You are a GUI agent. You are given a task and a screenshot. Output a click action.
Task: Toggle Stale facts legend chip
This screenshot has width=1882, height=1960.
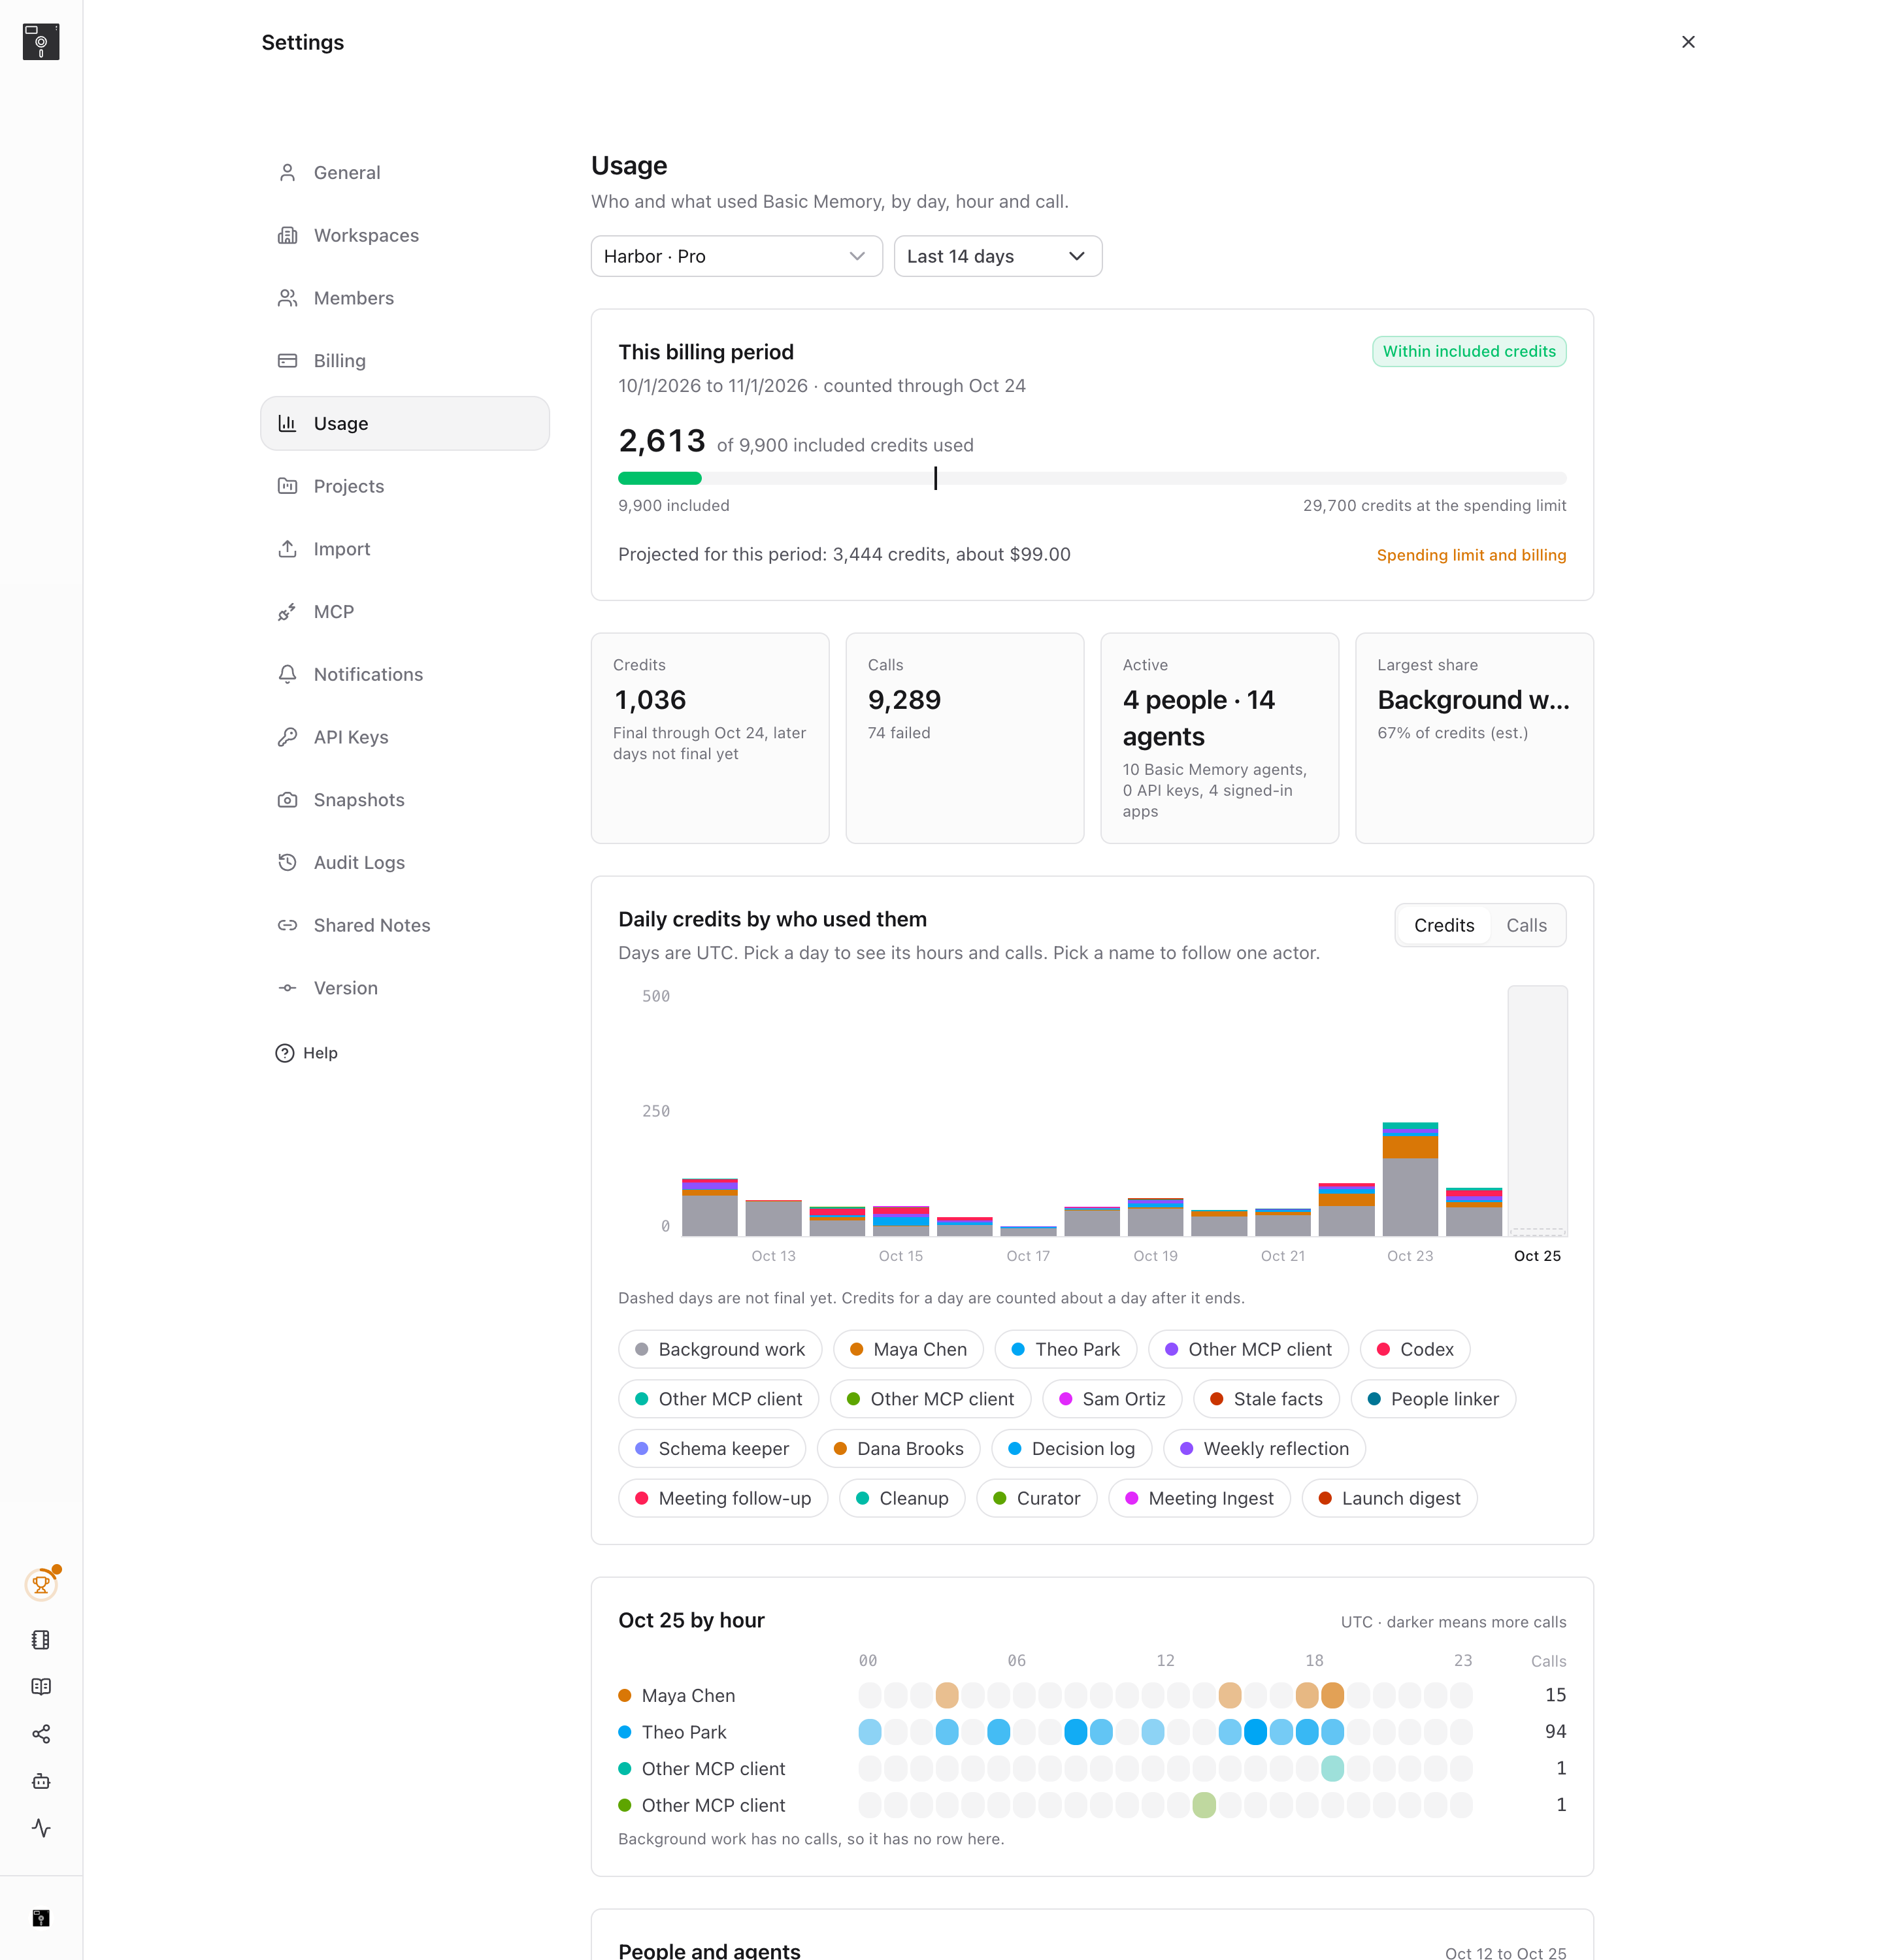pos(1265,1399)
